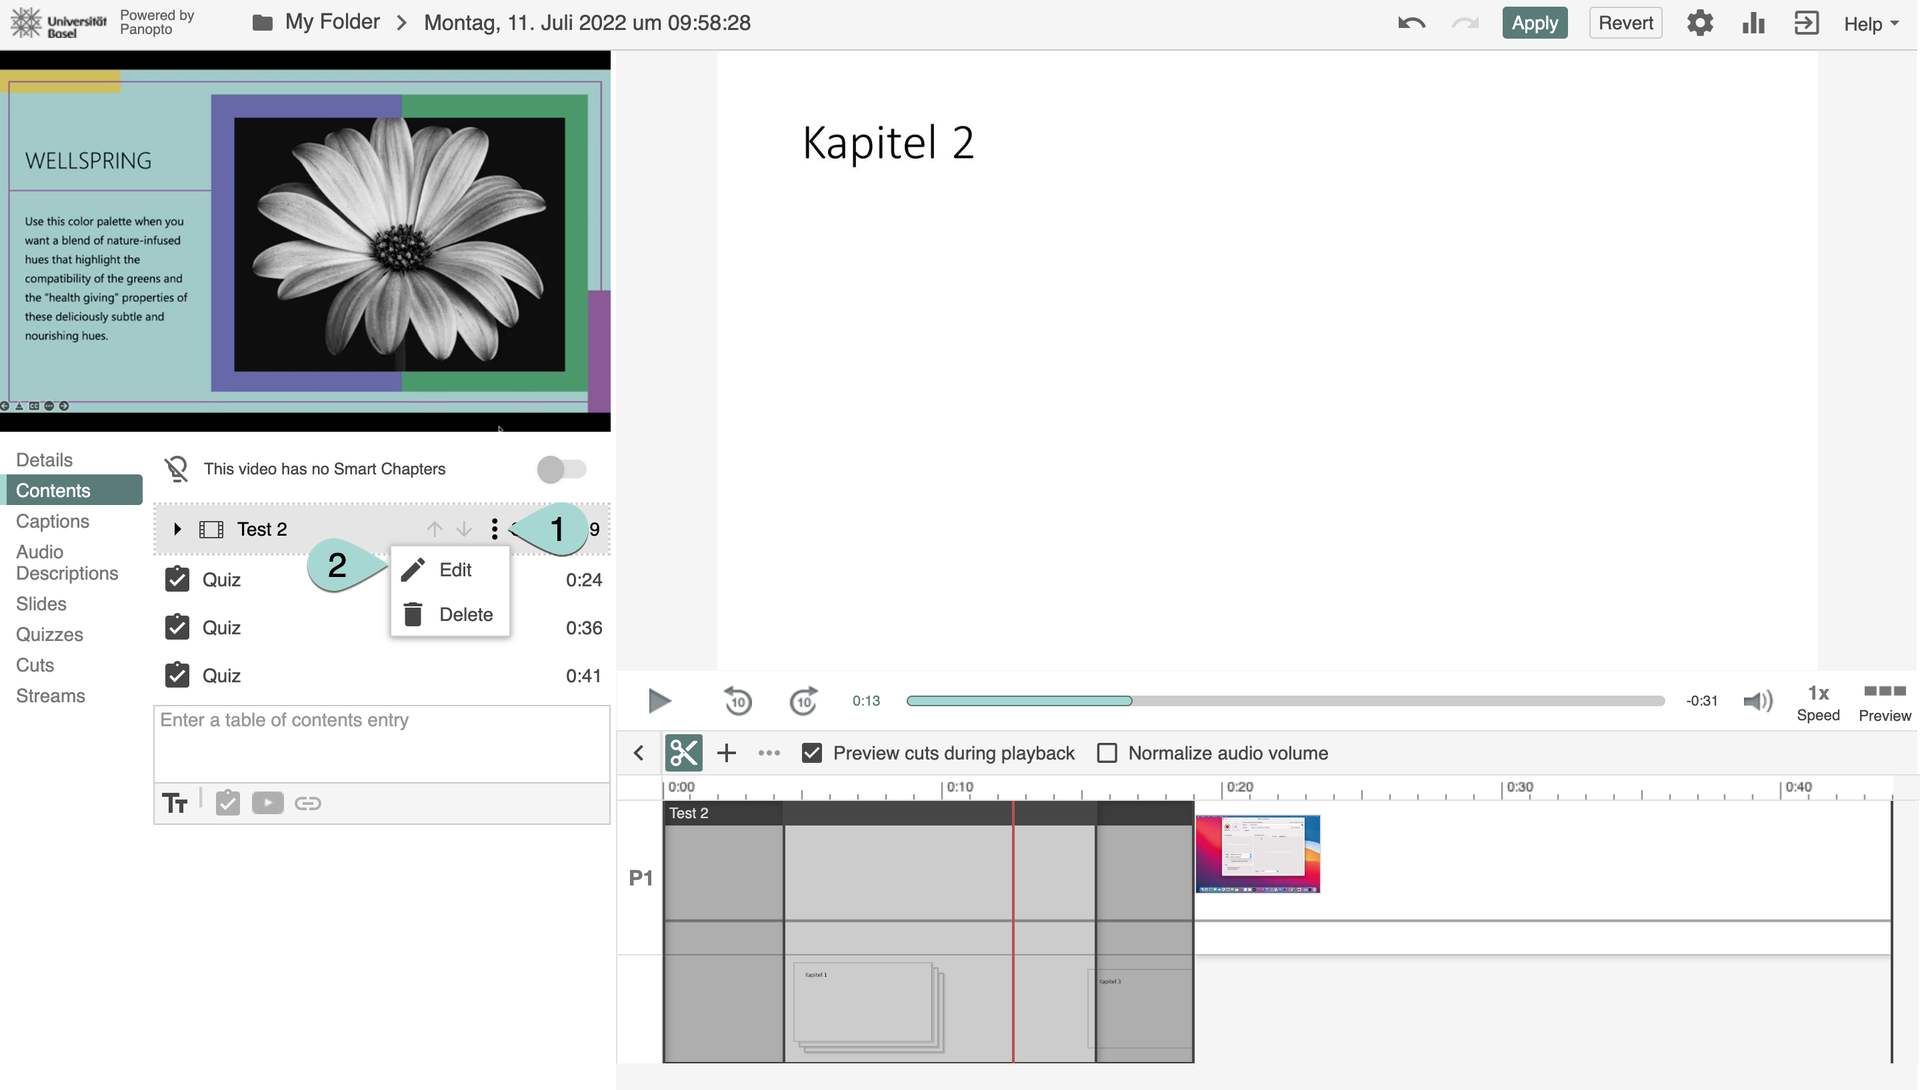This screenshot has width=1920, height=1090.
Task: Enable Normalize audio volume checkbox
Action: (1107, 753)
